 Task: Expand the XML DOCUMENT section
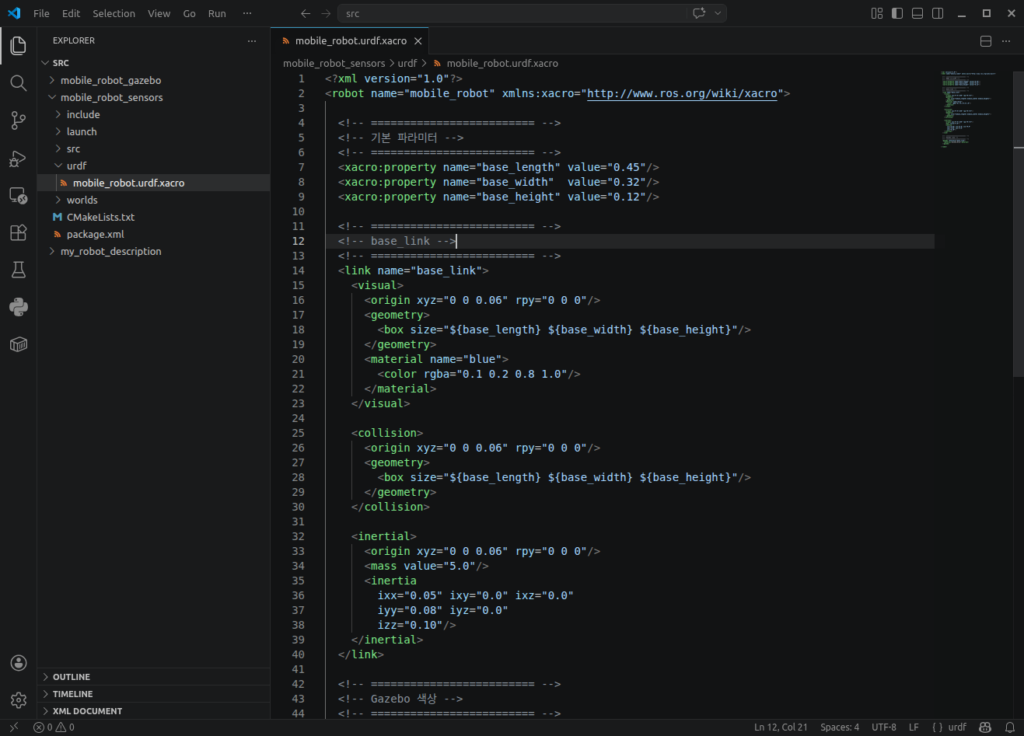point(153,711)
